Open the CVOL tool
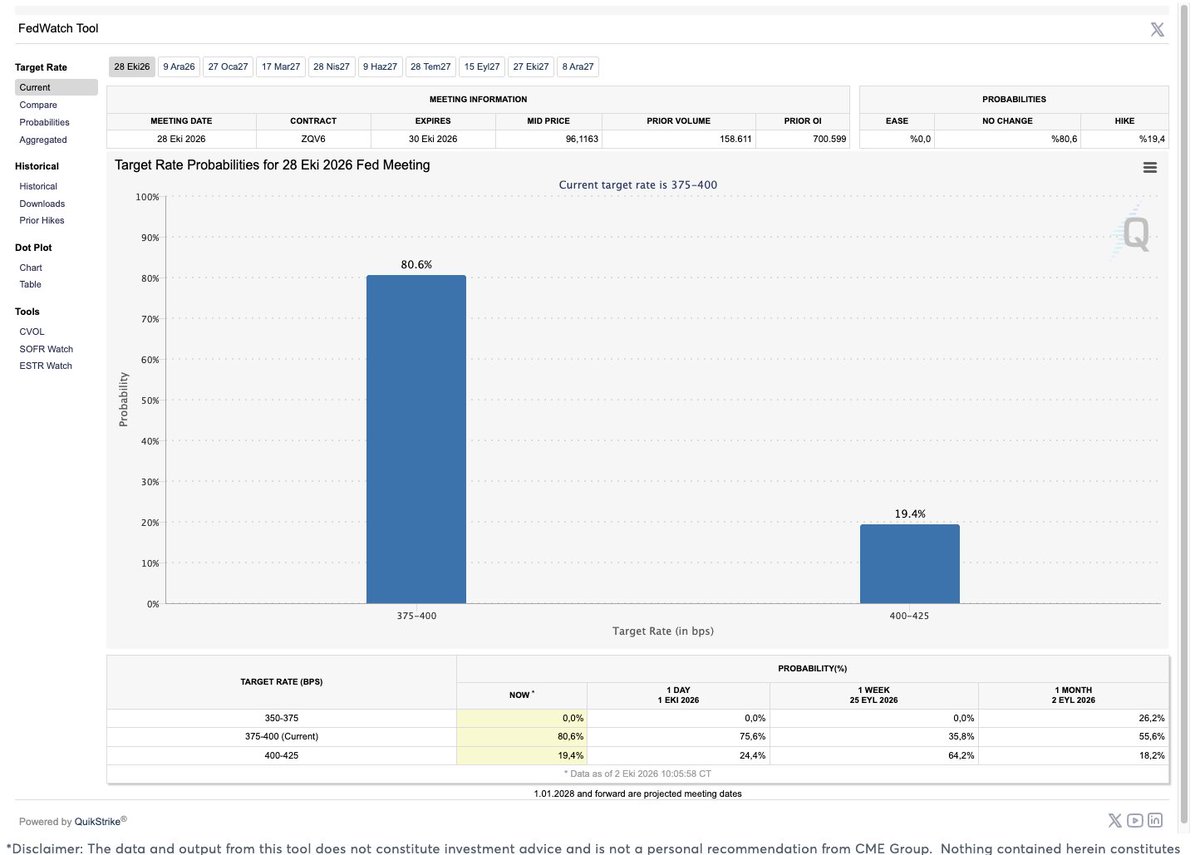Screen dimensions: 1200x855 [x=32, y=332]
